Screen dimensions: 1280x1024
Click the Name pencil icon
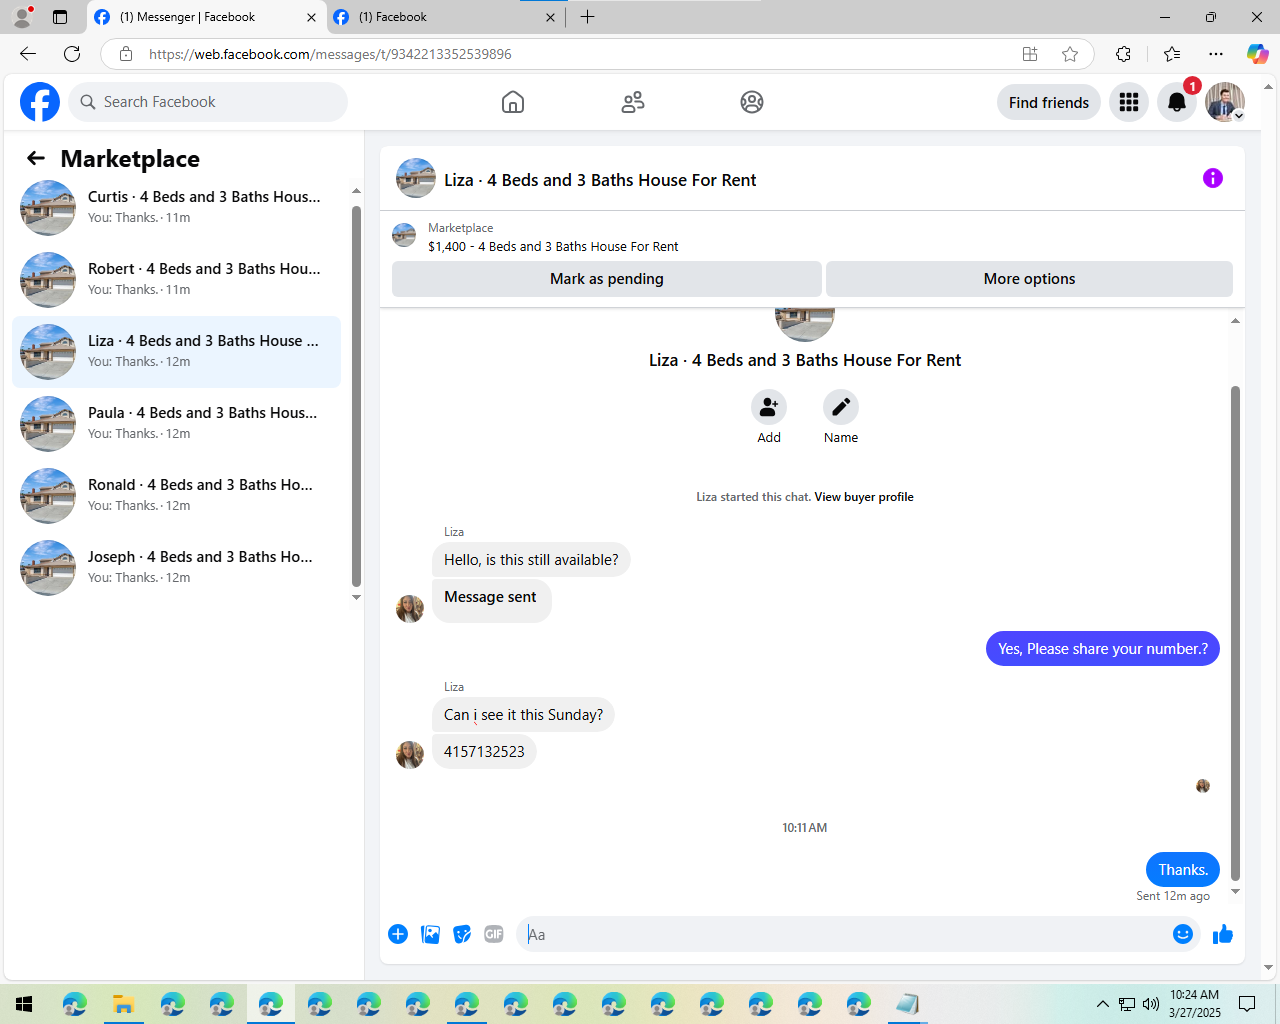841,407
